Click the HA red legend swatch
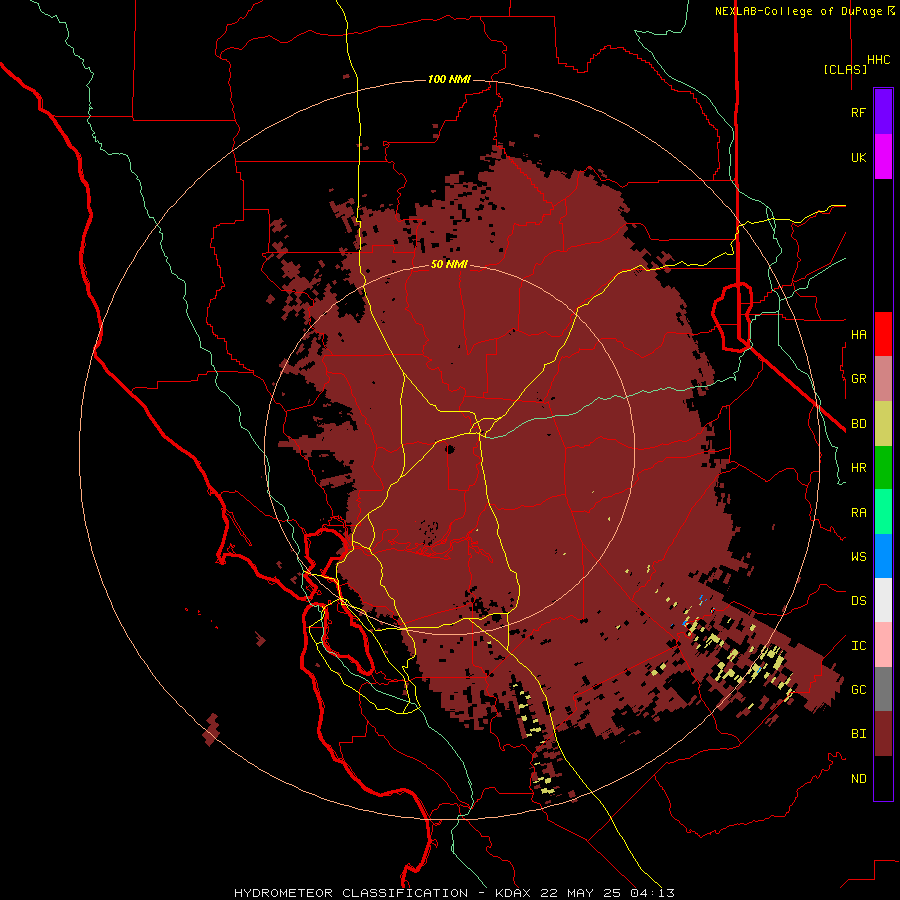The height and width of the screenshot is (900, 900). (883, 334)
